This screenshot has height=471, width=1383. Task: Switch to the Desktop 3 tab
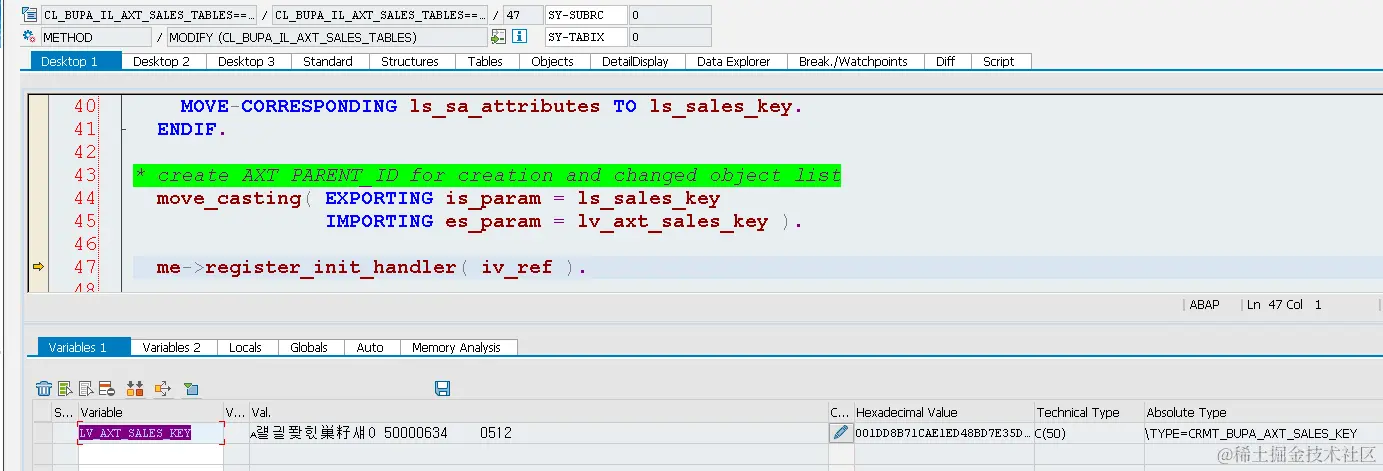pyautogui.click(x=247, y=61)
